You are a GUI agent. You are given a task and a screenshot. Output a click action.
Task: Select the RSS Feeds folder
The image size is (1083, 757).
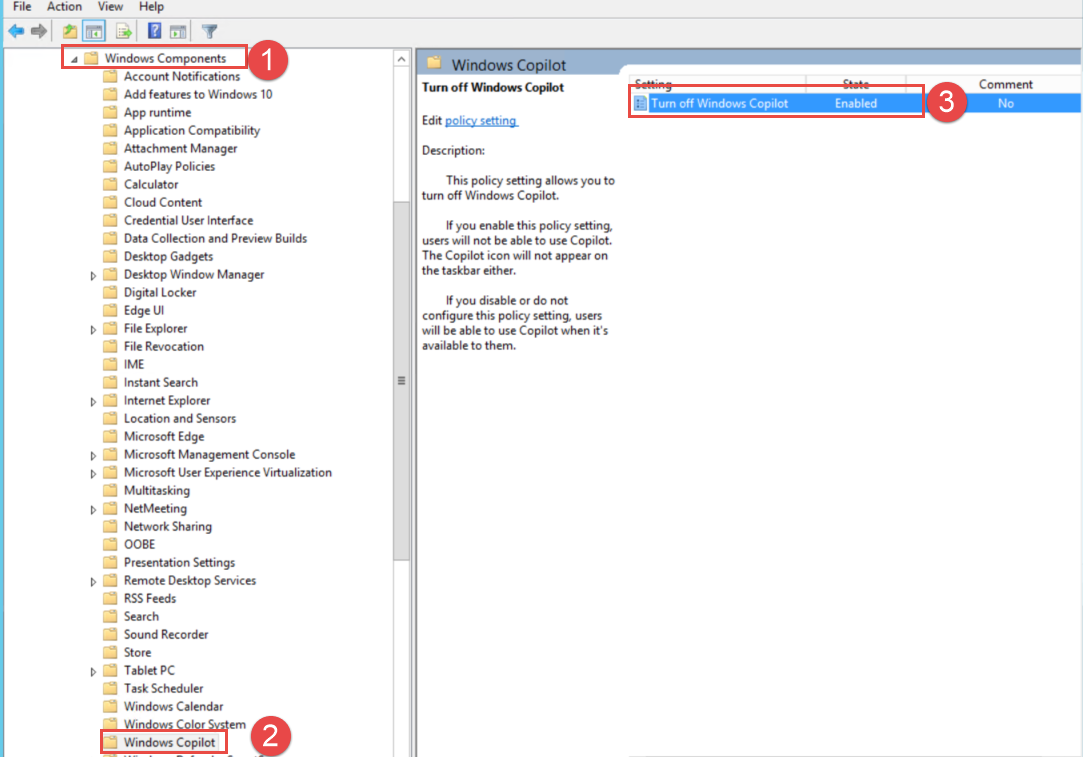pos(150,598)
